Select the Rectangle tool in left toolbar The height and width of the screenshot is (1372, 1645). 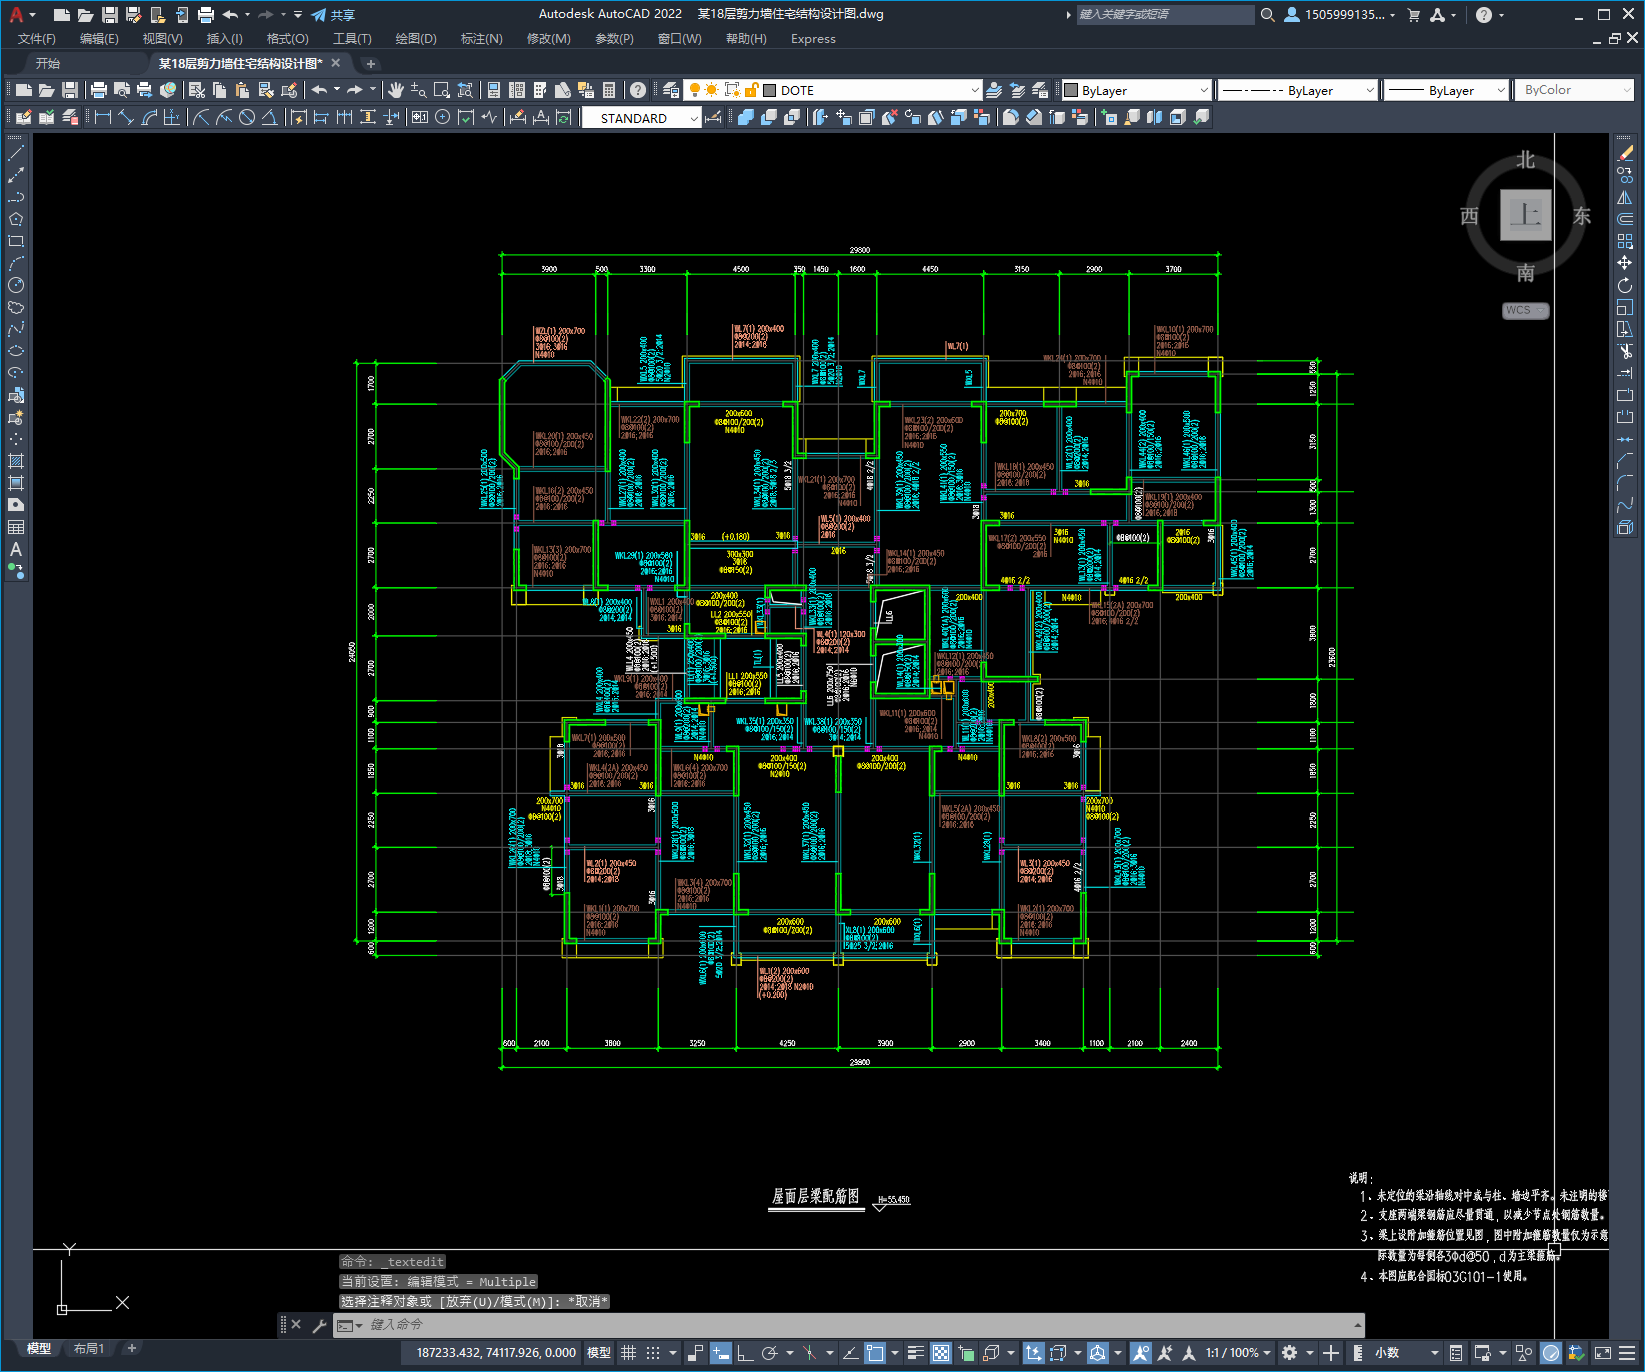coord(16,241)
